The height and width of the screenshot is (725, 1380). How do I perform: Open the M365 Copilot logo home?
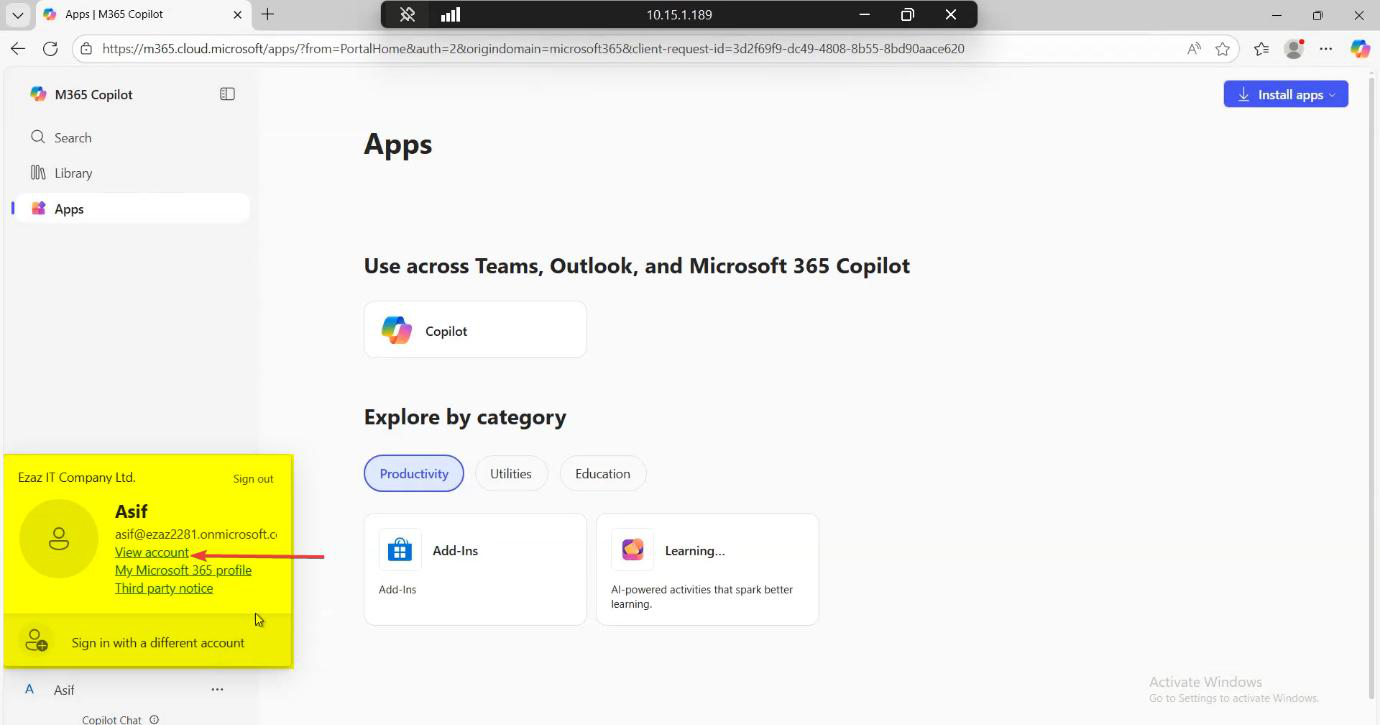tap(38, 94)
